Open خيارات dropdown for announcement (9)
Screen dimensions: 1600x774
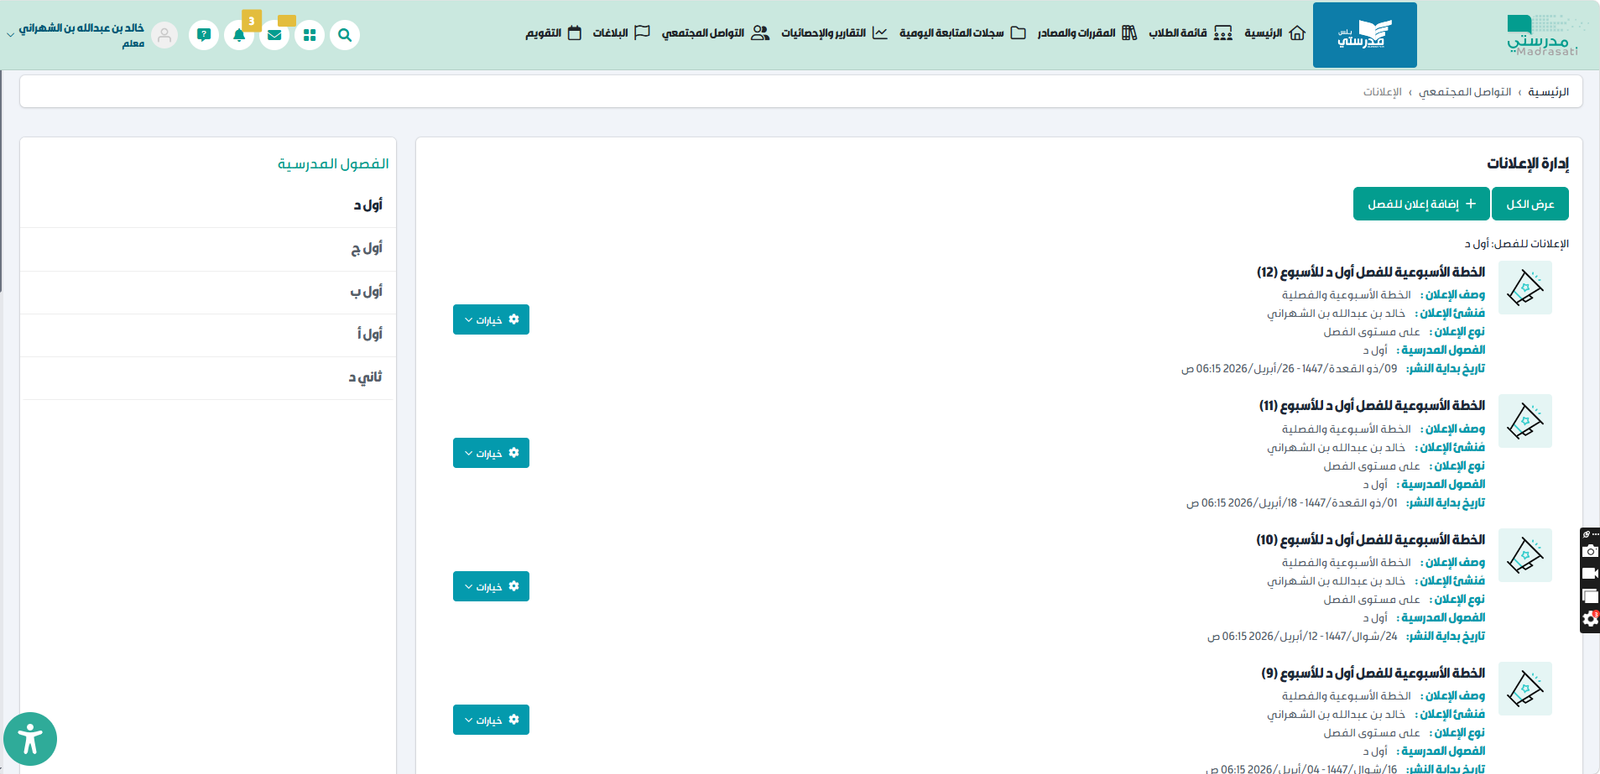[x=491, y=720]
